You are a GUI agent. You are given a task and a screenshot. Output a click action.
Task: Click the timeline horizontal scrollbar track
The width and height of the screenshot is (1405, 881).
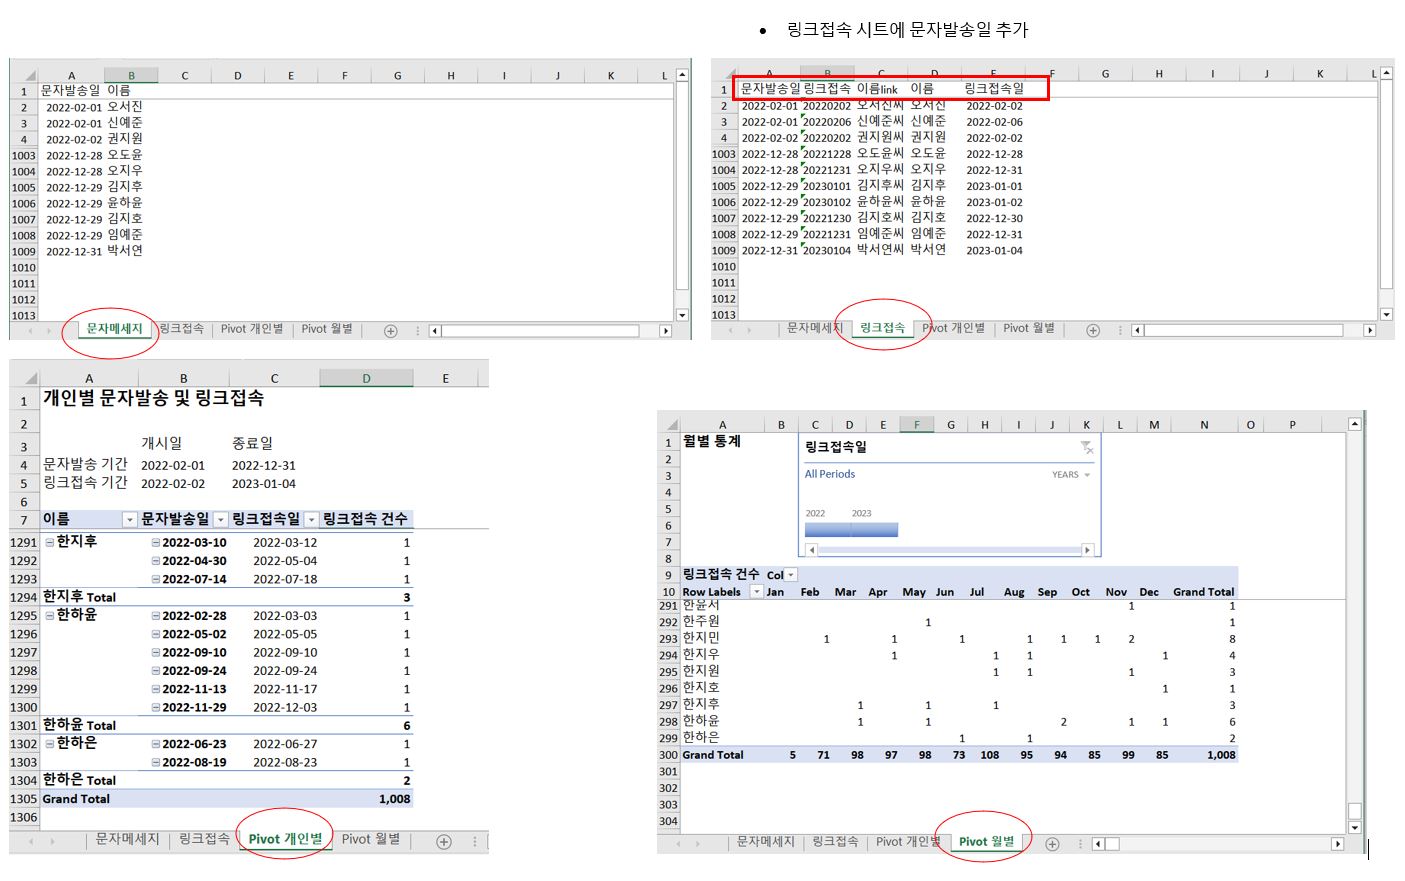pos(951,550)
